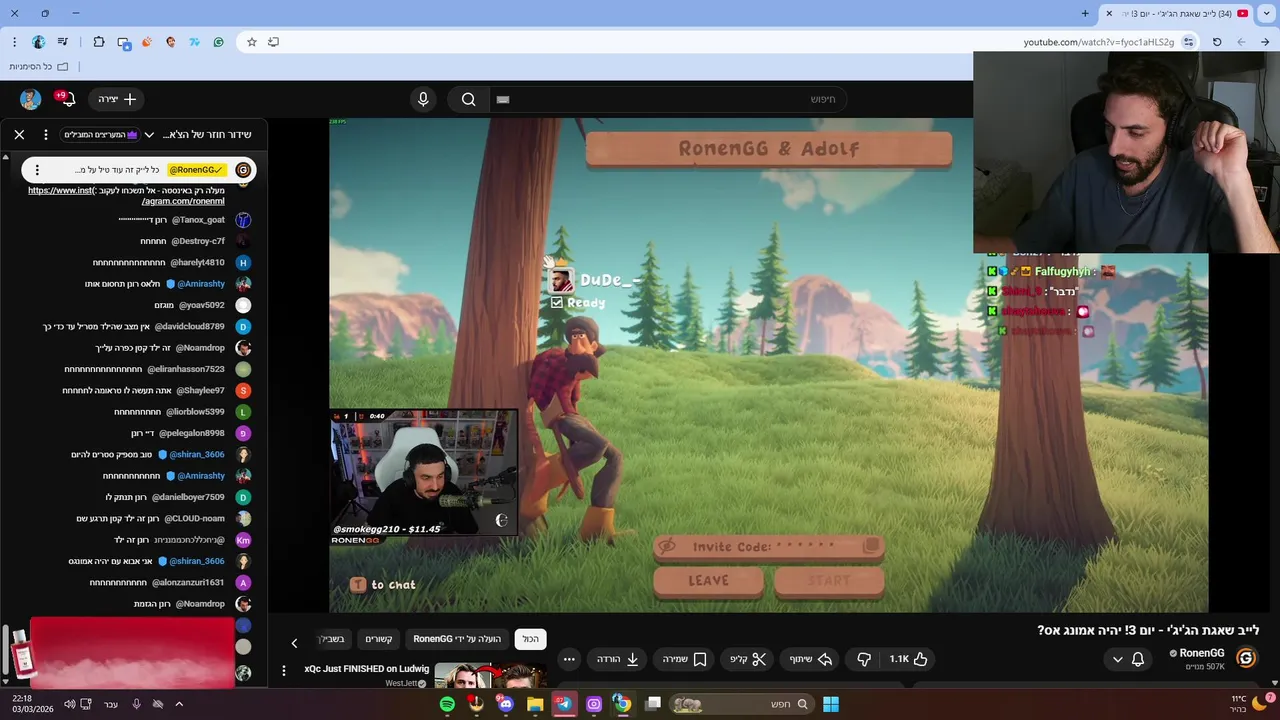This screenshot has height=720, width=1280.
Task: Click the LEAVE button in the game
Action: pyautogui.click(x=708, y=581)
